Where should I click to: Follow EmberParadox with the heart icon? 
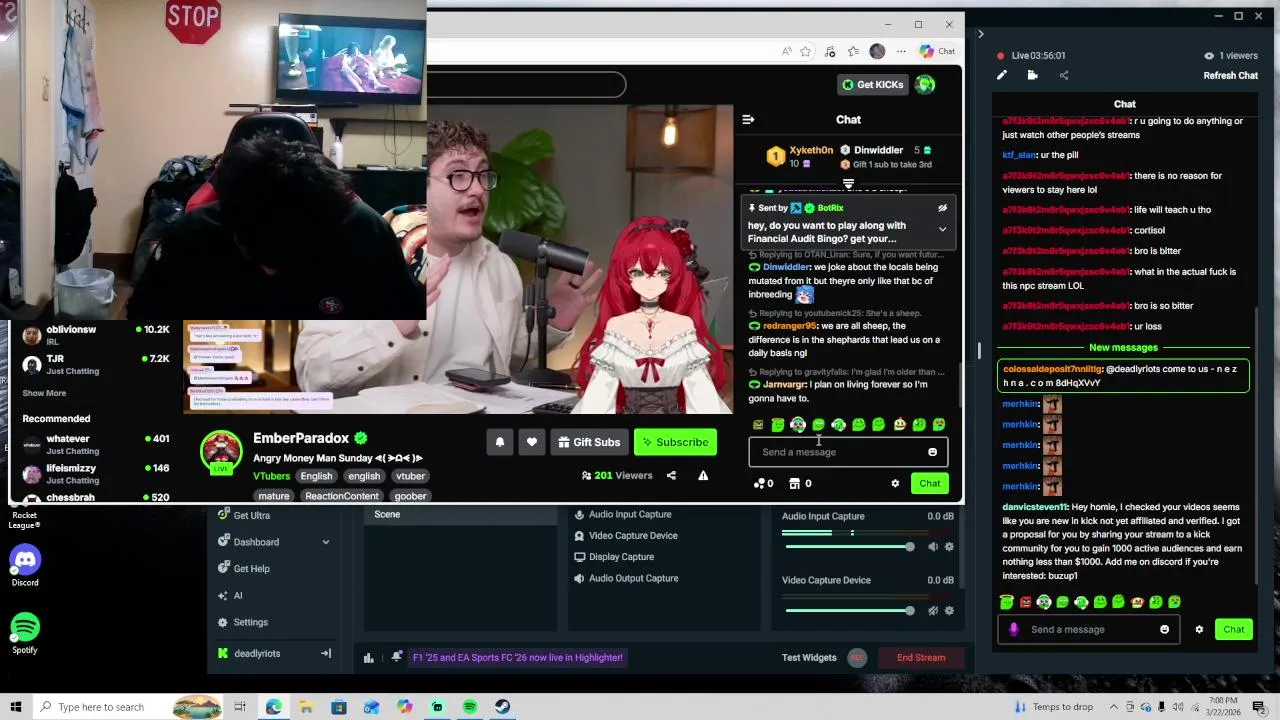click(532, 442)
